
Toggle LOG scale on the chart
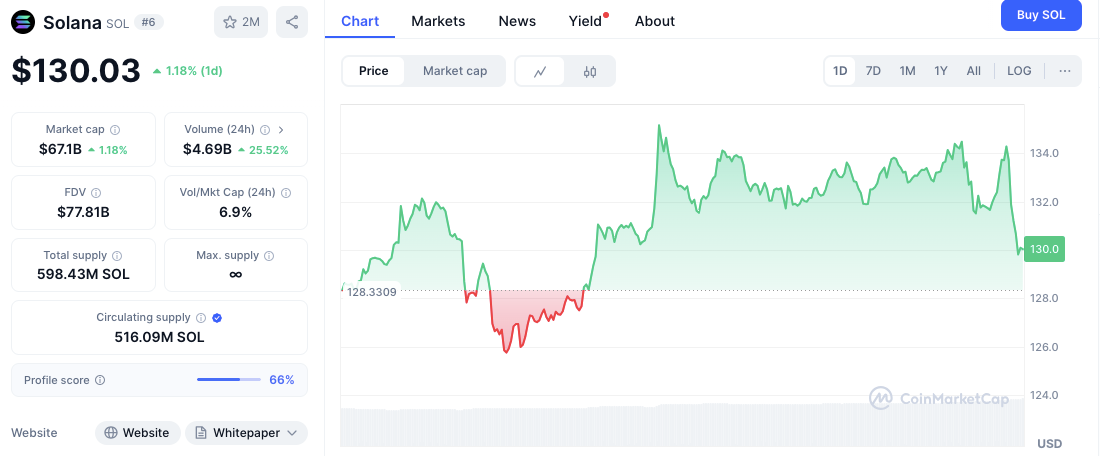(1019, 71)
